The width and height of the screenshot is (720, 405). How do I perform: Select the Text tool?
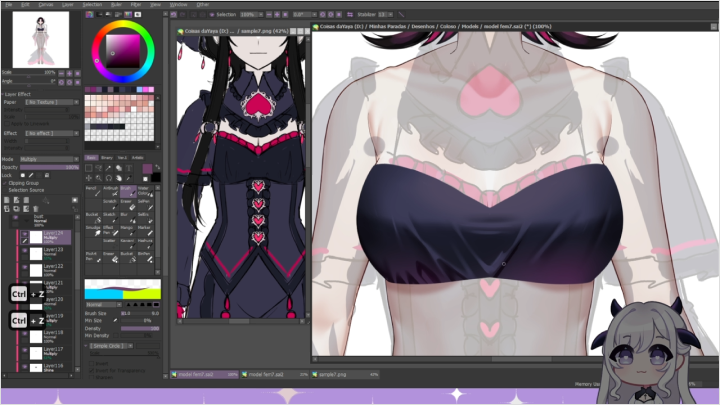point(129,168)
